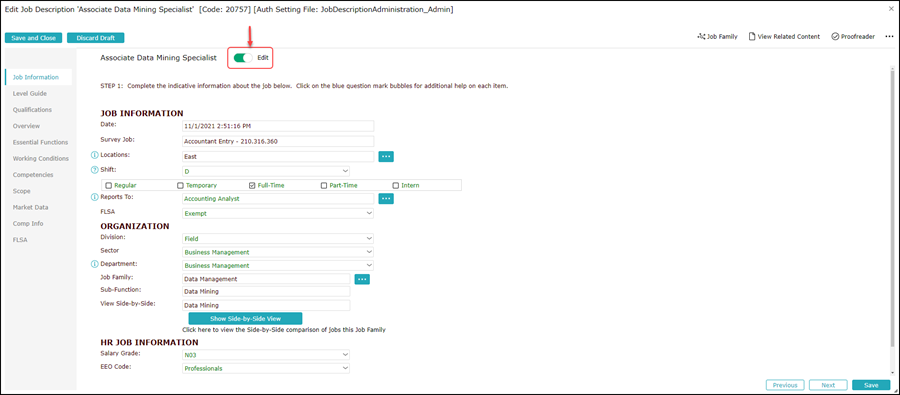Toggle the Edit switch off
Viewport: 900px width, 395px height.
(243, 58)
